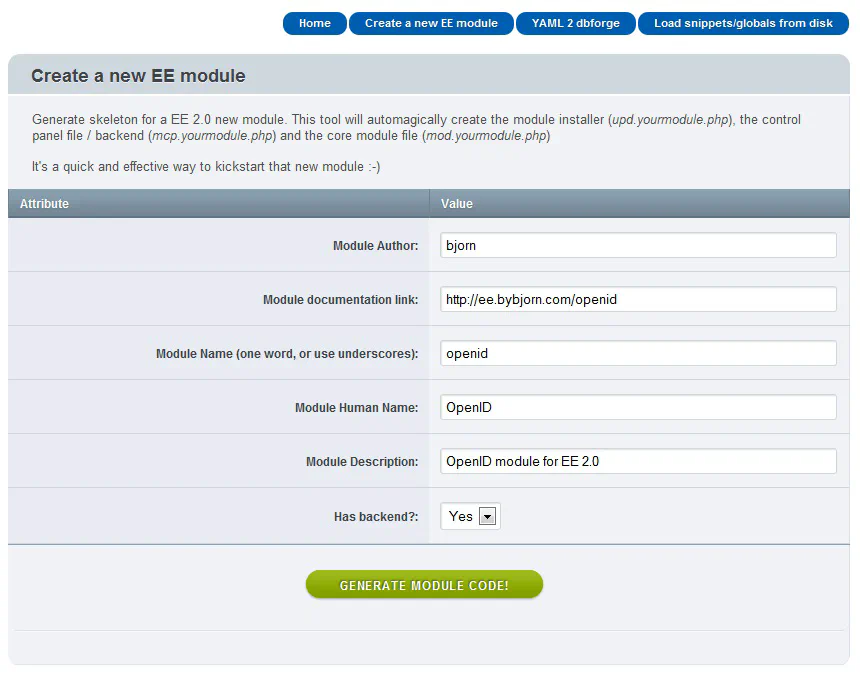Go to Create a new EE module tab
The width and height of the screenshot is (860, 679).
pyautogui.click(x=431, y=24)
